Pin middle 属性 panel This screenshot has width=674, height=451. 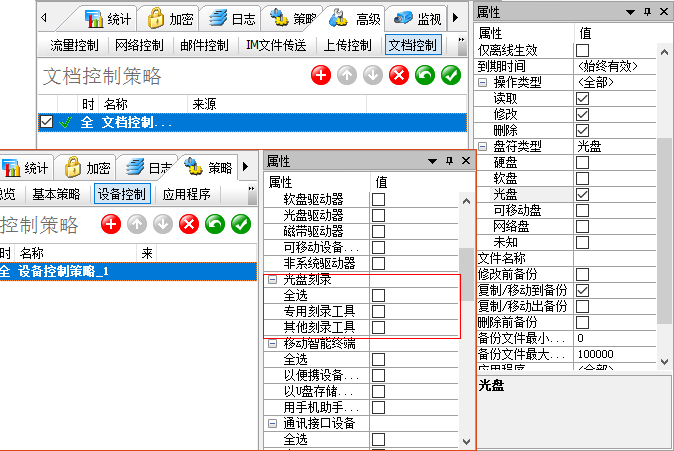coord(449,161)
